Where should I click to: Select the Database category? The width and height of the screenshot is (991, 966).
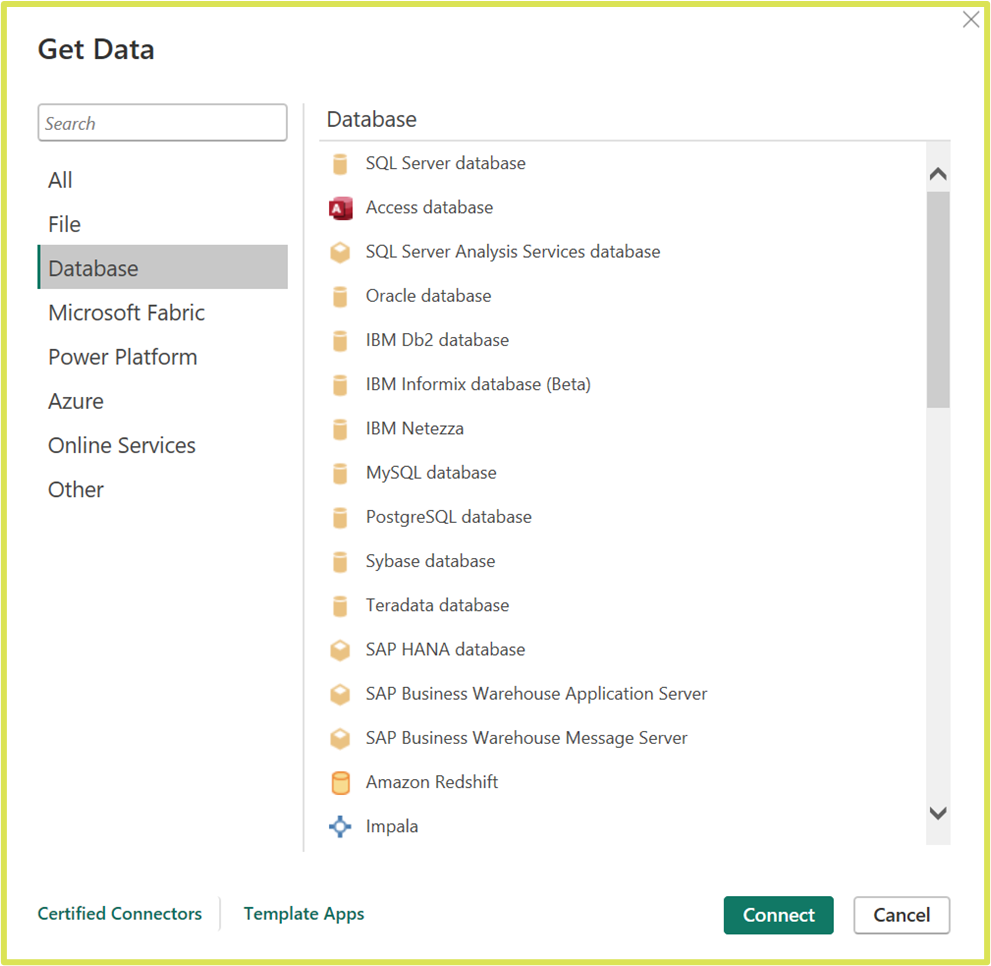point(162,268)
